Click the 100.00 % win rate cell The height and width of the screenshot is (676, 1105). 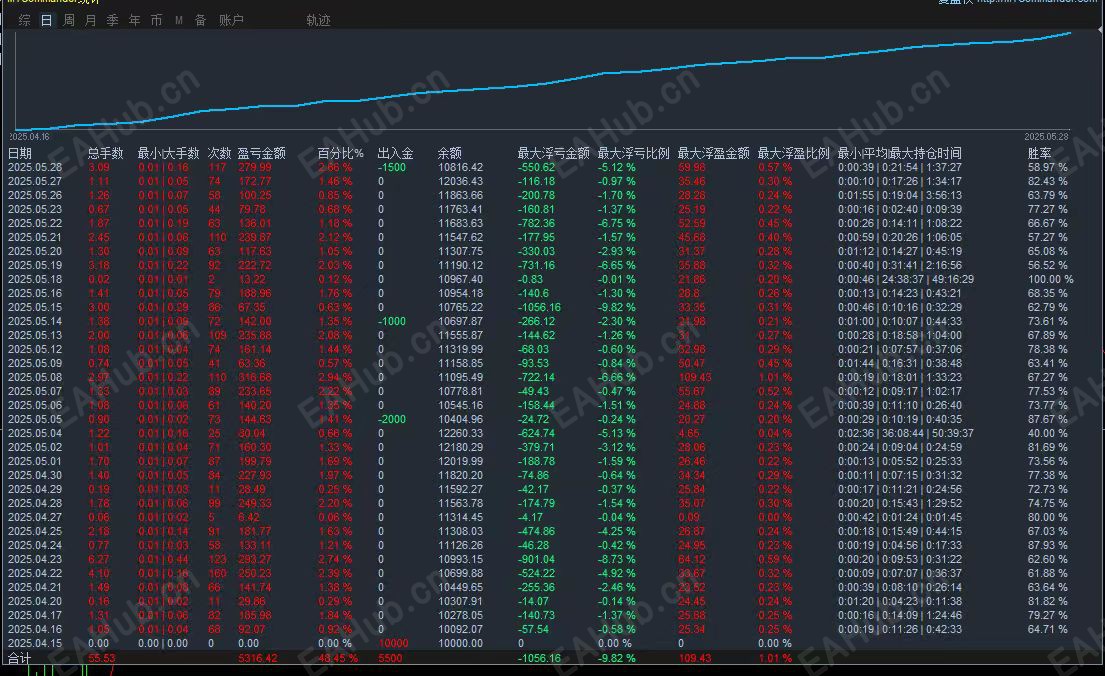tap(1050, 279)
